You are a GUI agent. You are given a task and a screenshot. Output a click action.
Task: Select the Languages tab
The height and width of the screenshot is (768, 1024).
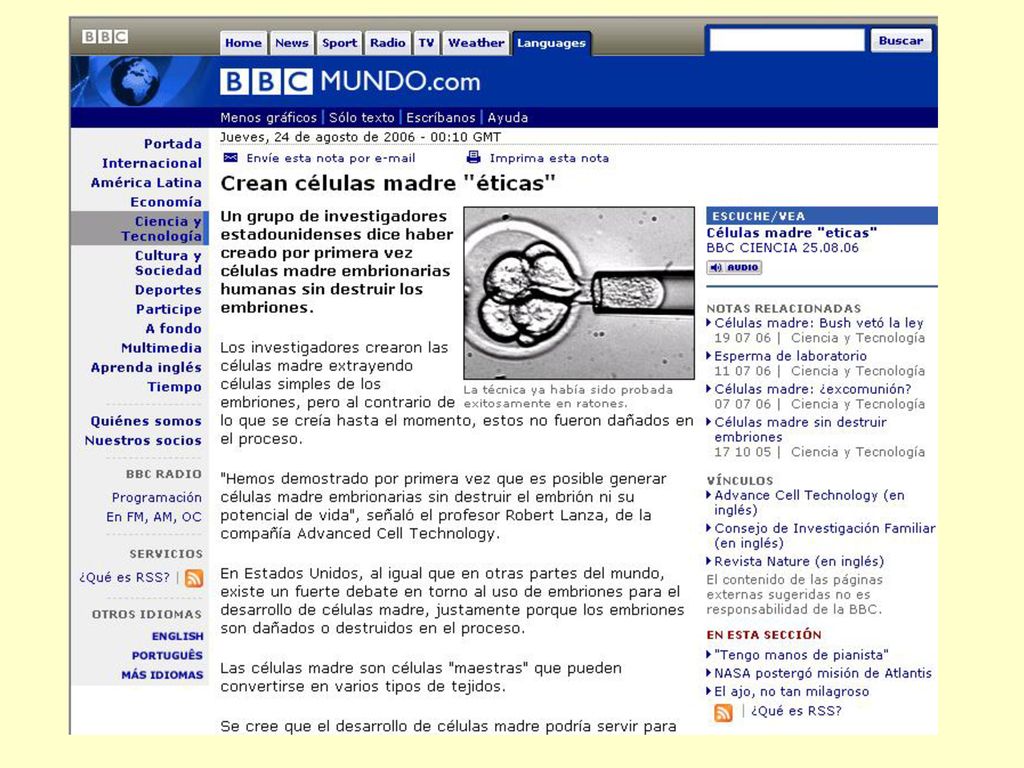click(x=551, y=42)
